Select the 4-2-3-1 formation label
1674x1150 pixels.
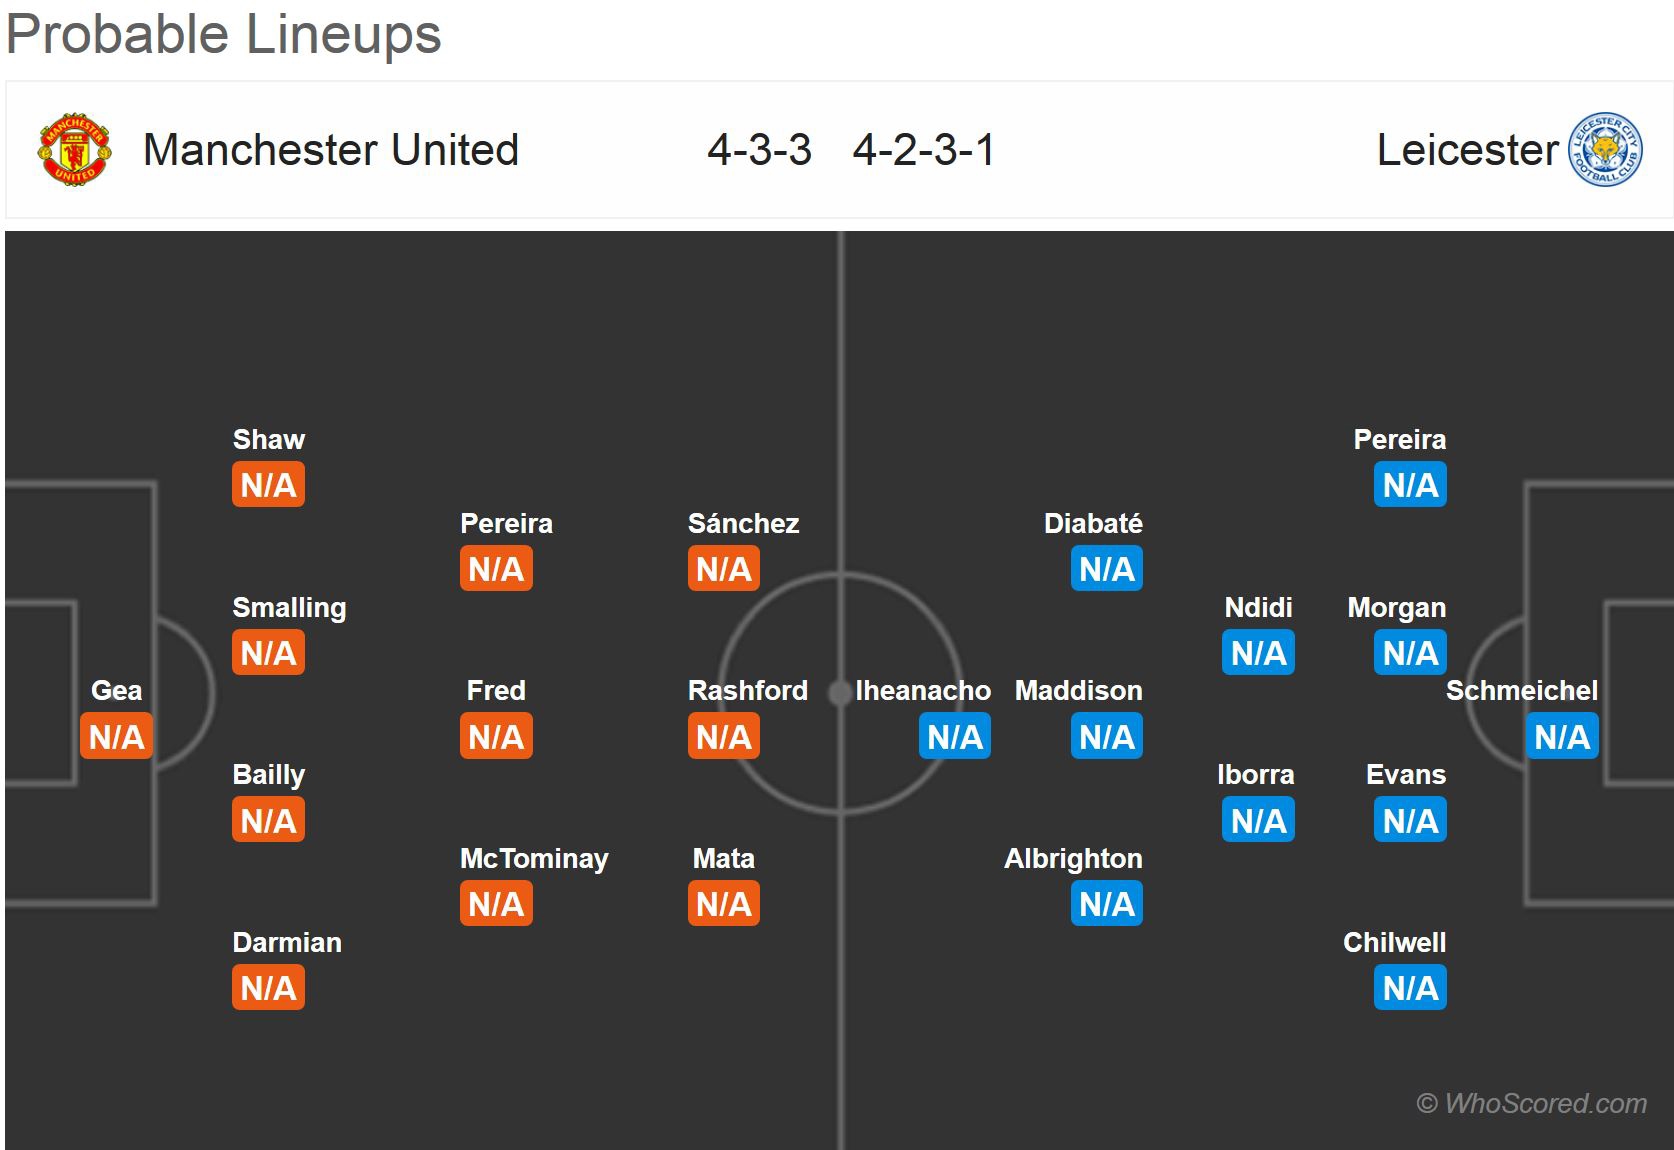(924, 150)
